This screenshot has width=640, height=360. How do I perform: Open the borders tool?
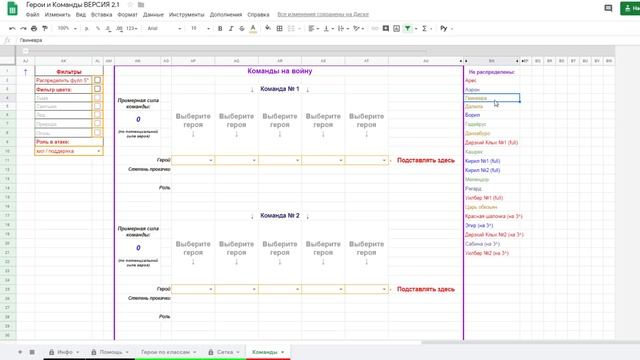click(280, 29)
